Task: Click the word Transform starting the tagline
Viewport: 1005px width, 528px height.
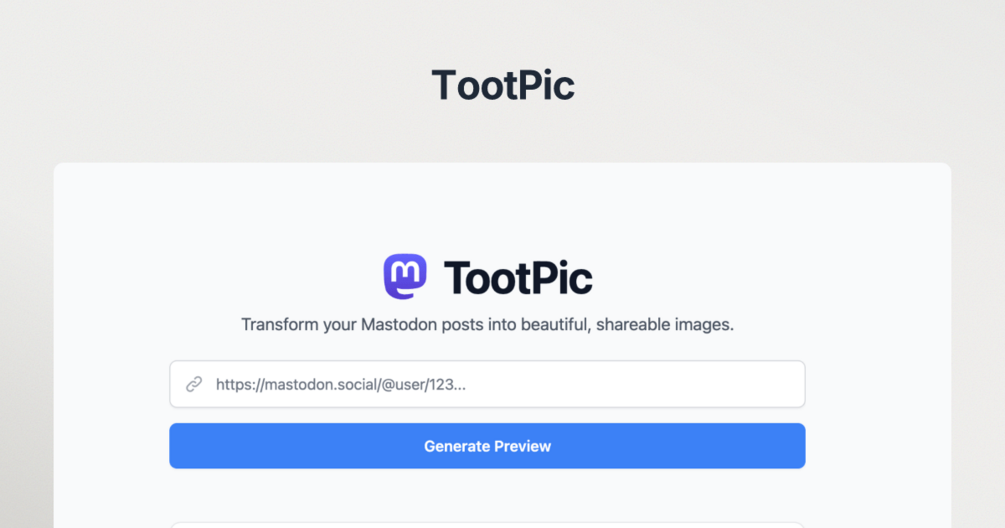Action: pos(279,325)
